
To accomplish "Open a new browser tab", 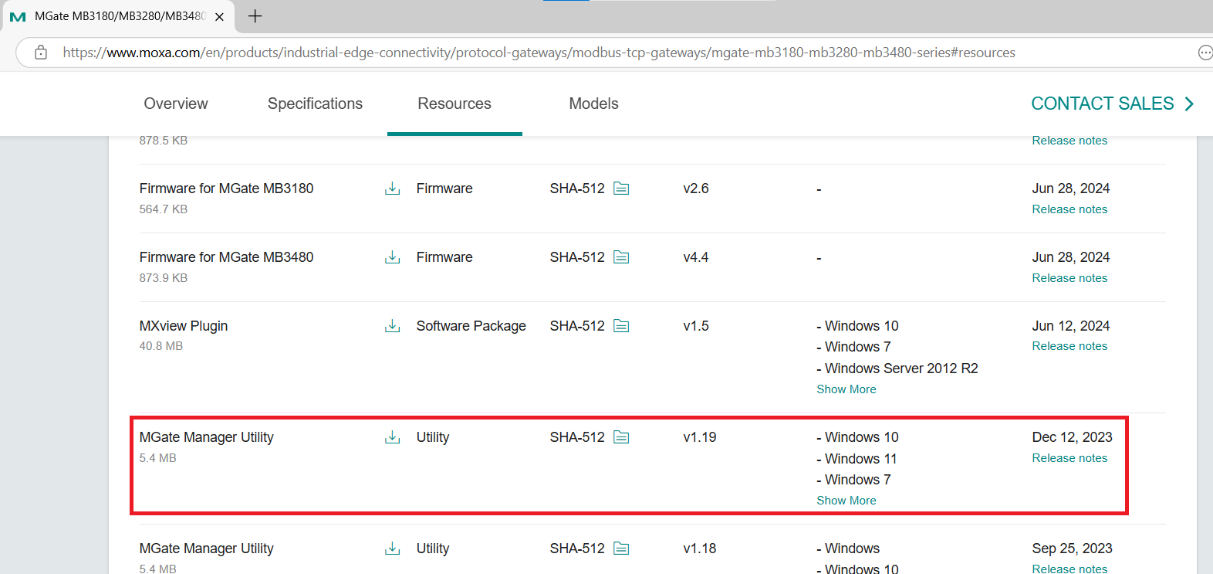I will coord(255,16).
